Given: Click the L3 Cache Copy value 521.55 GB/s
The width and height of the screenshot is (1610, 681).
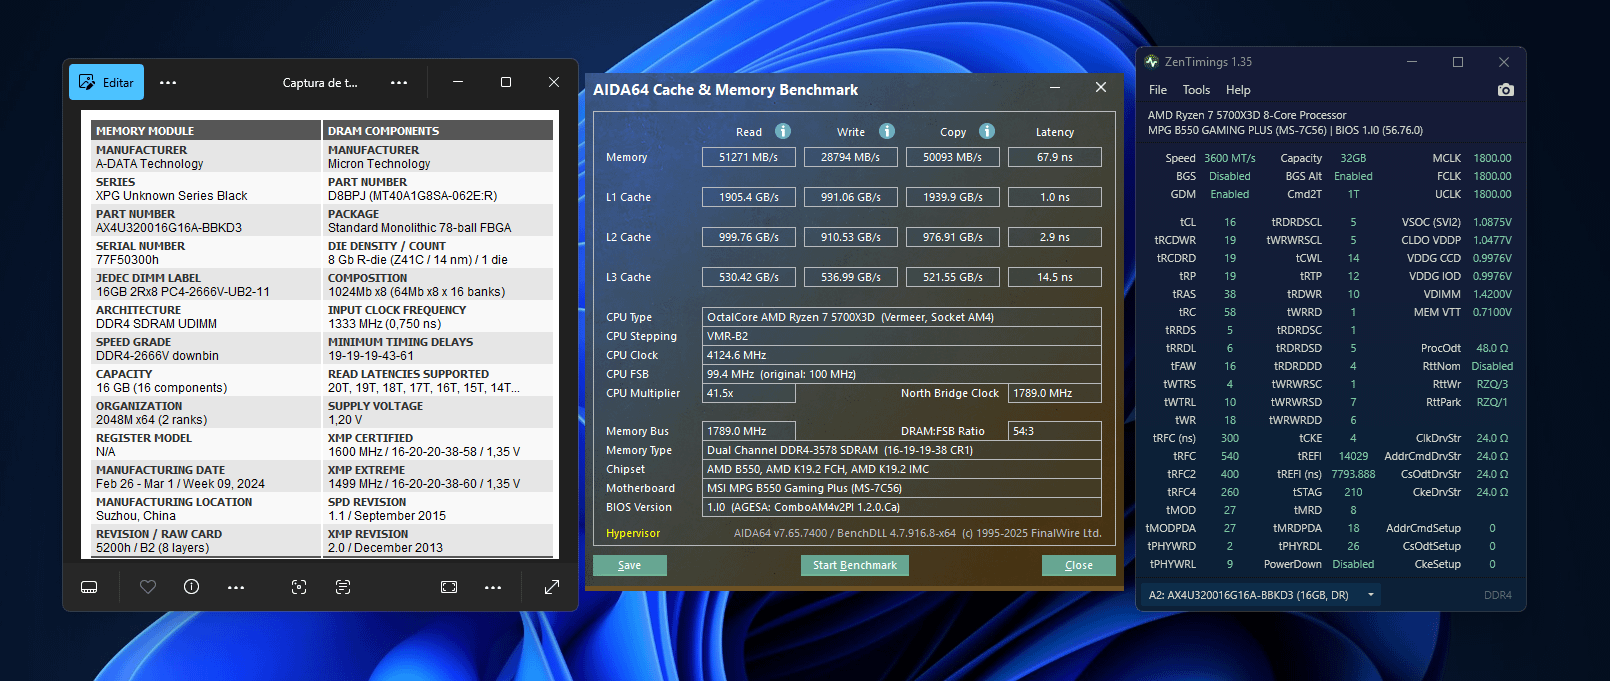Looking at the screenshot, I should [953, 277].
